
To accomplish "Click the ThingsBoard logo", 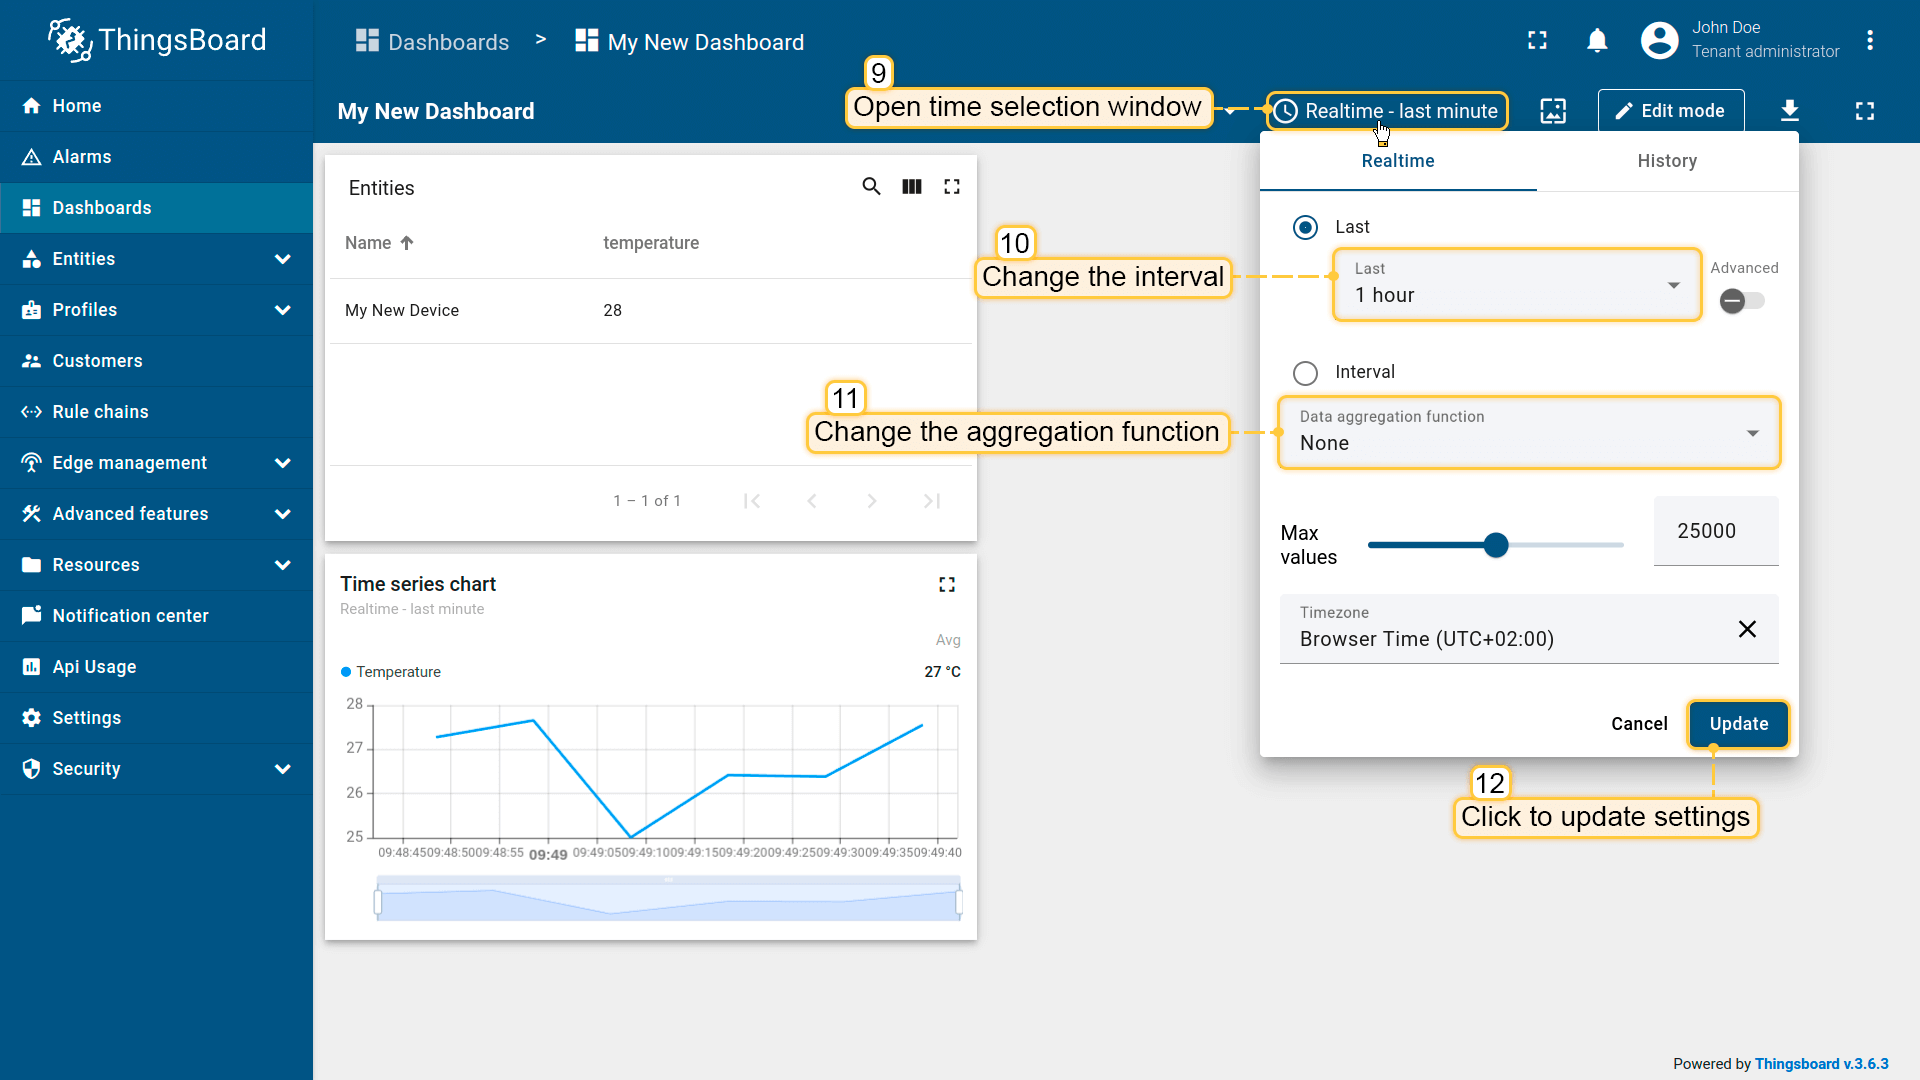I will (x=157, y=40).
